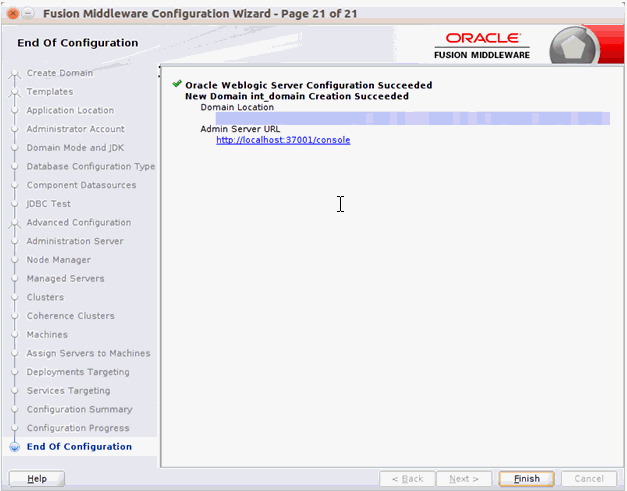Open Administration Server step
This screenshot has width=627, height=491.
point(75,241)
